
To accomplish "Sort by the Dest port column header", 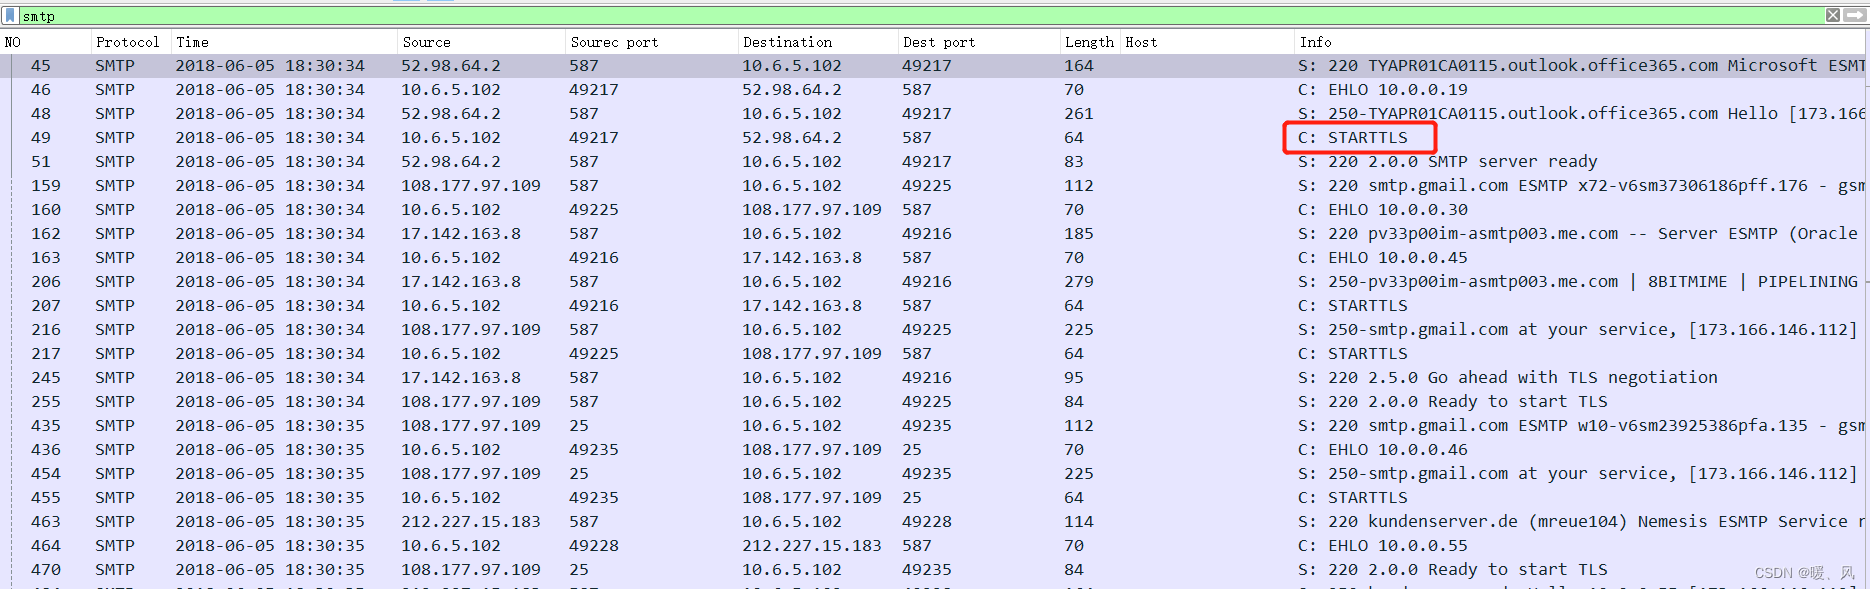I will click(x=938, y=42).
